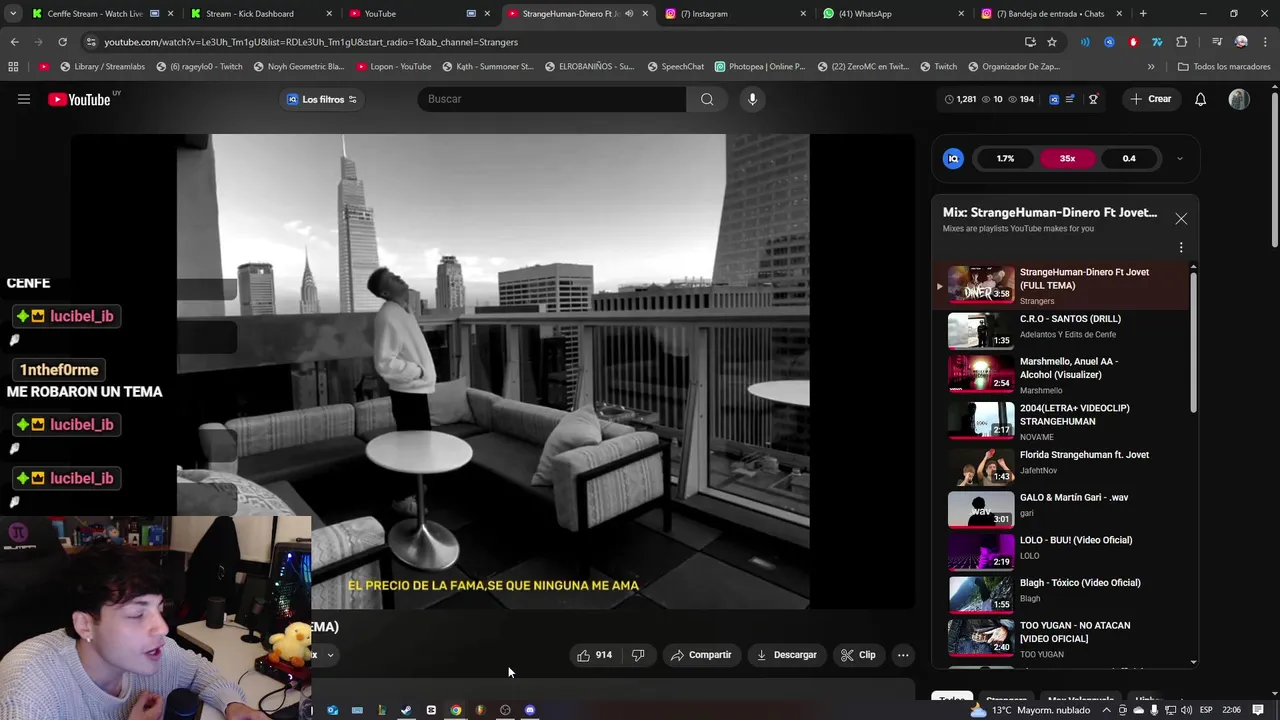Open Steam from the taskbar
Viewport: 1280px width, 720px height.
pyautogui.click(x=406, y=710)
